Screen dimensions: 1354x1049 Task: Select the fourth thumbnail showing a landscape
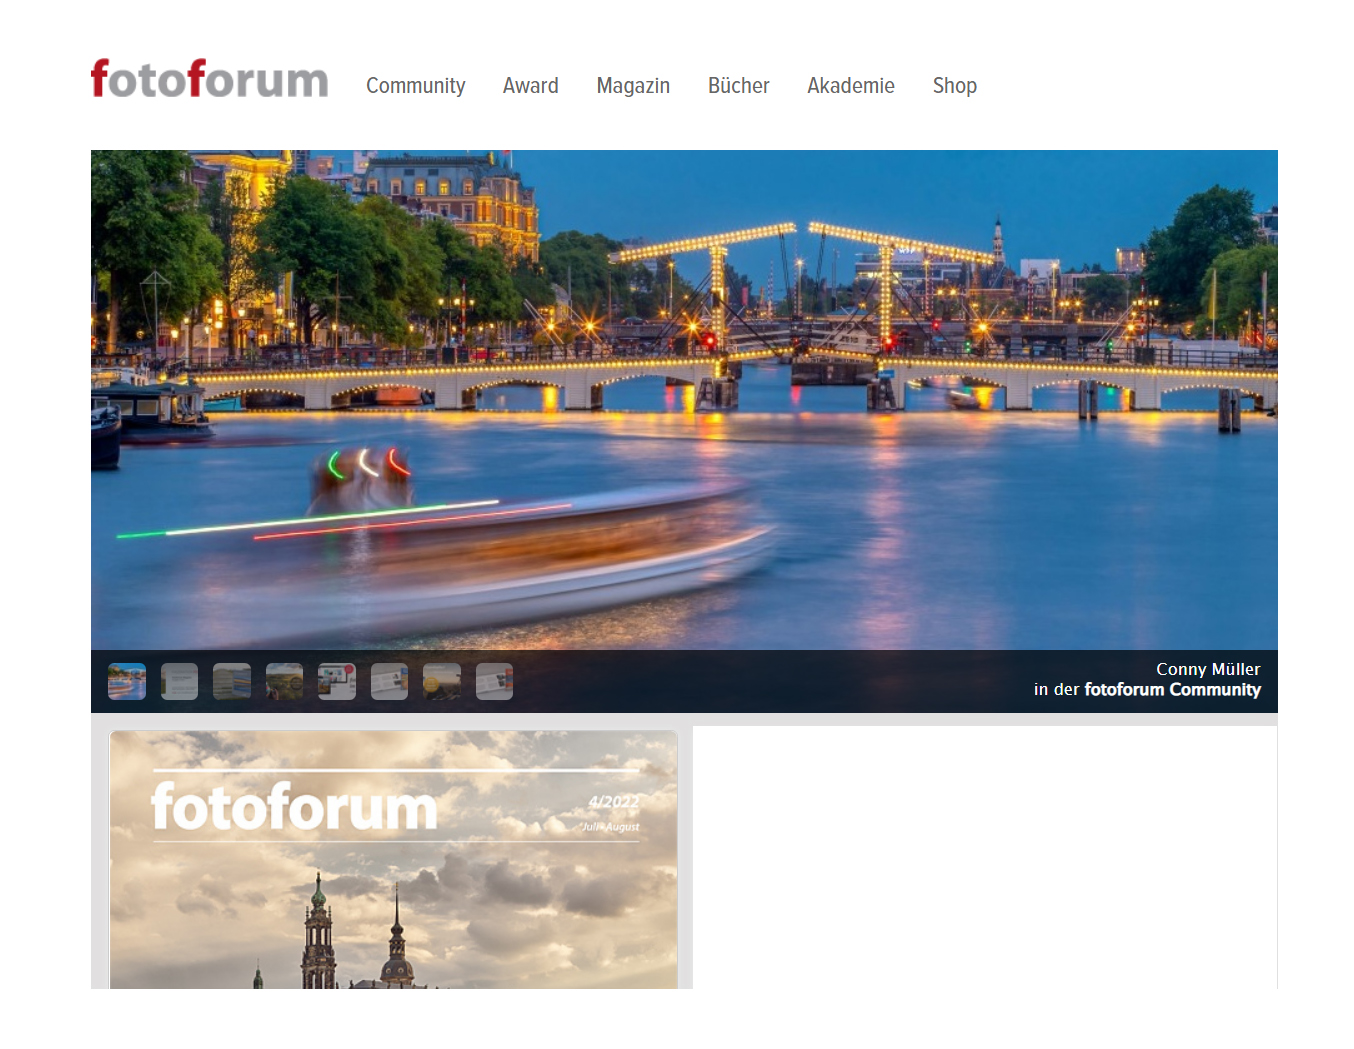tap(285, 682)
